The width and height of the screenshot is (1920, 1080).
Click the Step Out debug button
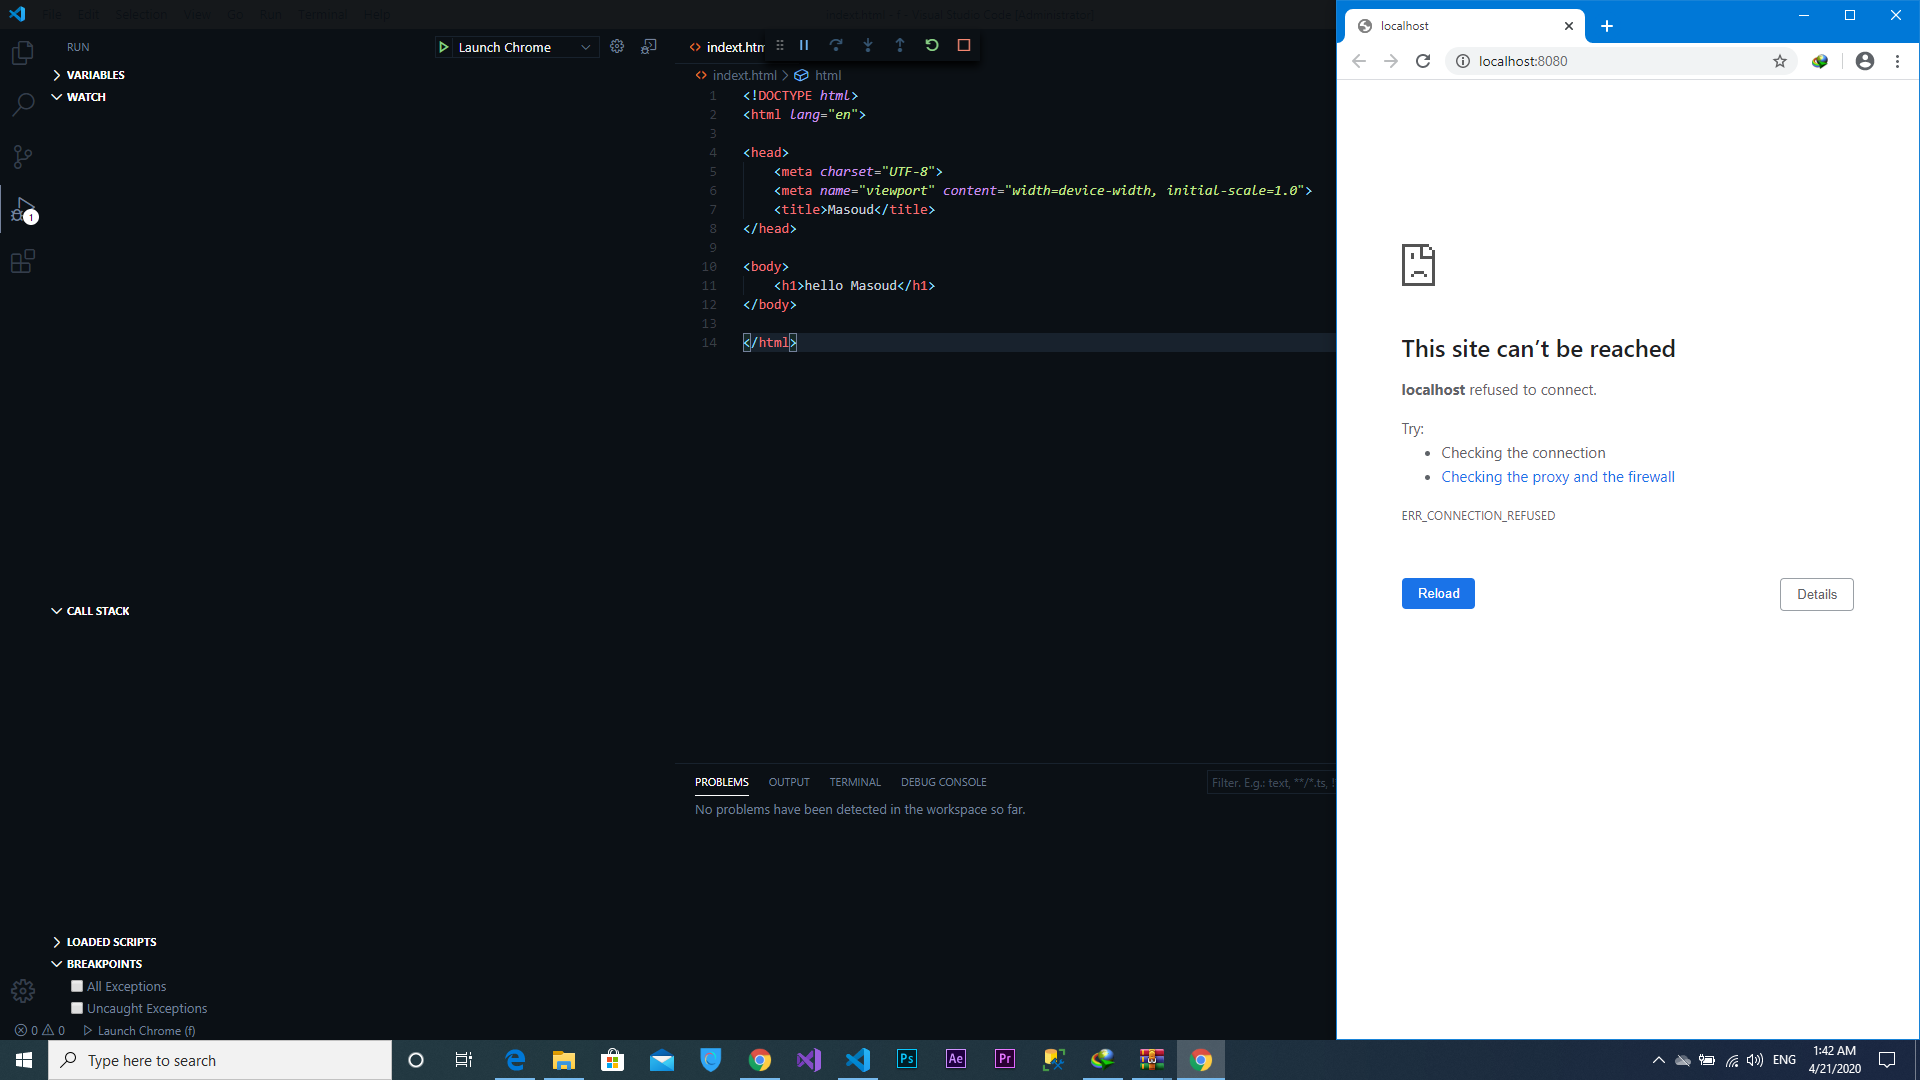(900, 45)
